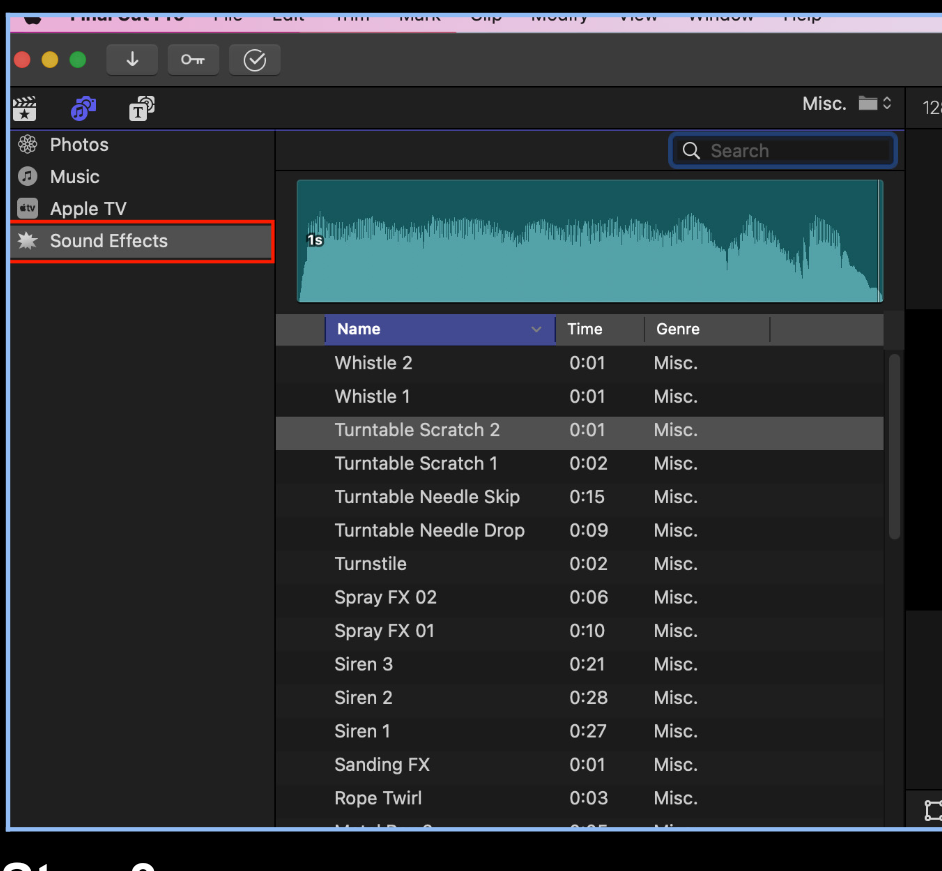Select the Whistle 1 sound effect

point(580,396)
